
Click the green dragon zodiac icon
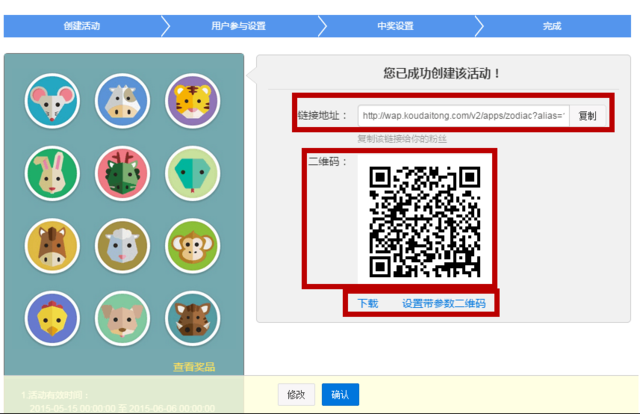[x=122, y=173]
